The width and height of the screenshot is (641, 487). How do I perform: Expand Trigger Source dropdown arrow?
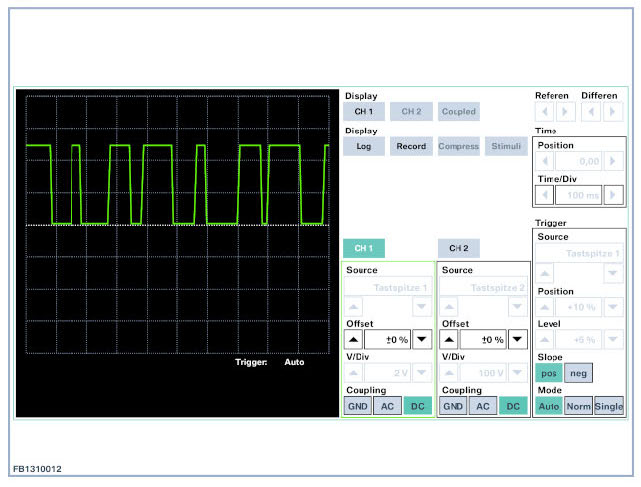point(614,272)
